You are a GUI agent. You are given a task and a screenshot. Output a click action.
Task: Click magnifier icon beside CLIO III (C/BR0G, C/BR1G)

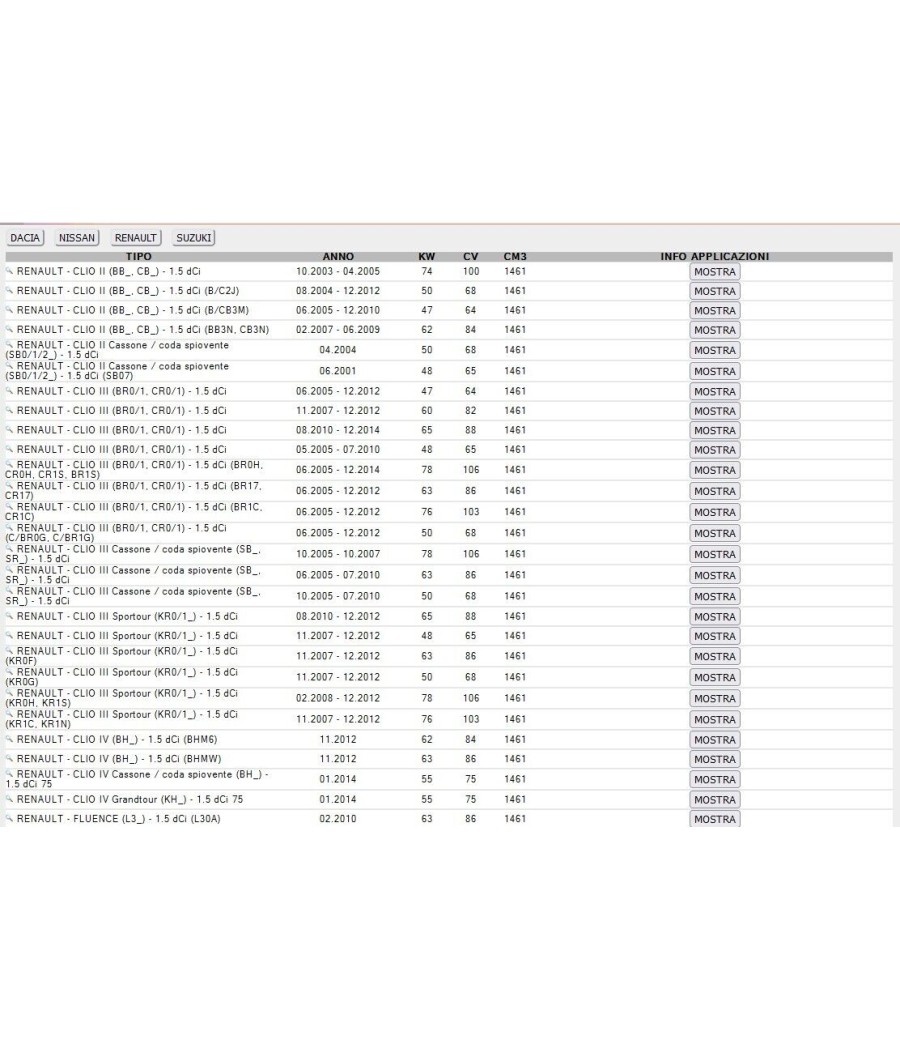pos(9,528)
